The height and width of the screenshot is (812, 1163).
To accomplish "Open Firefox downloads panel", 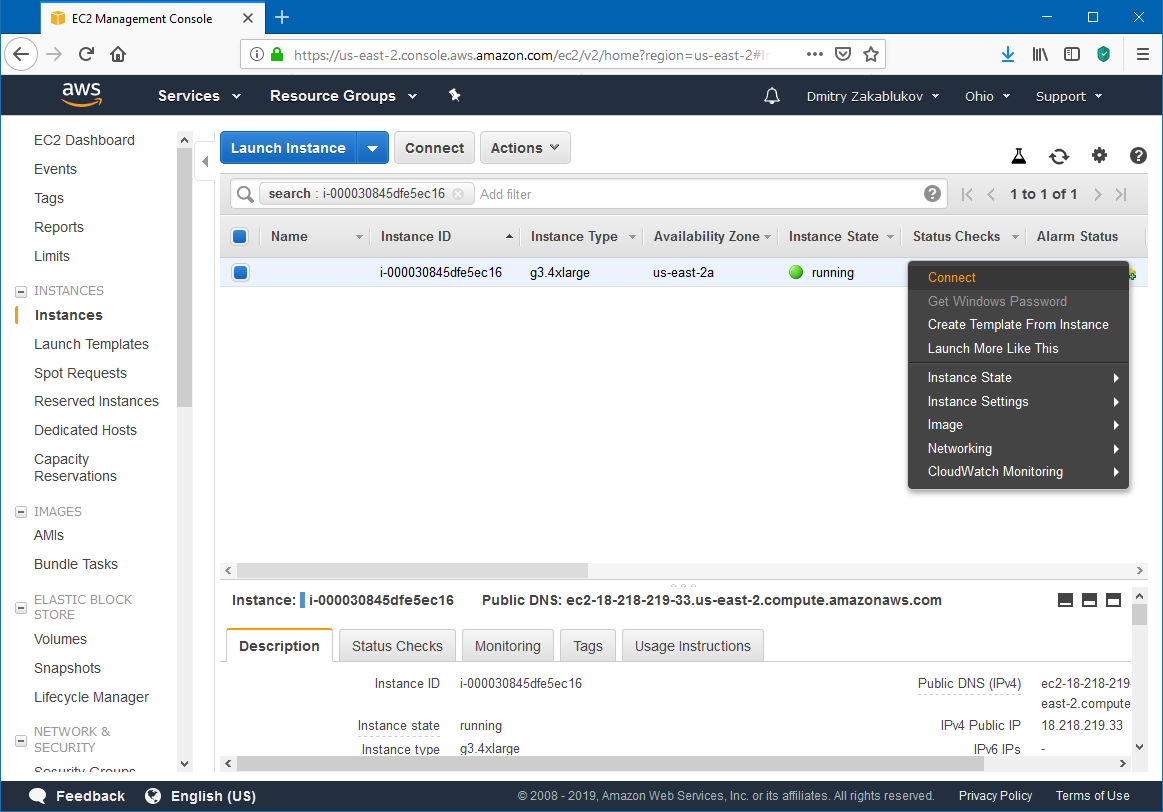I will coord(1007,54).
